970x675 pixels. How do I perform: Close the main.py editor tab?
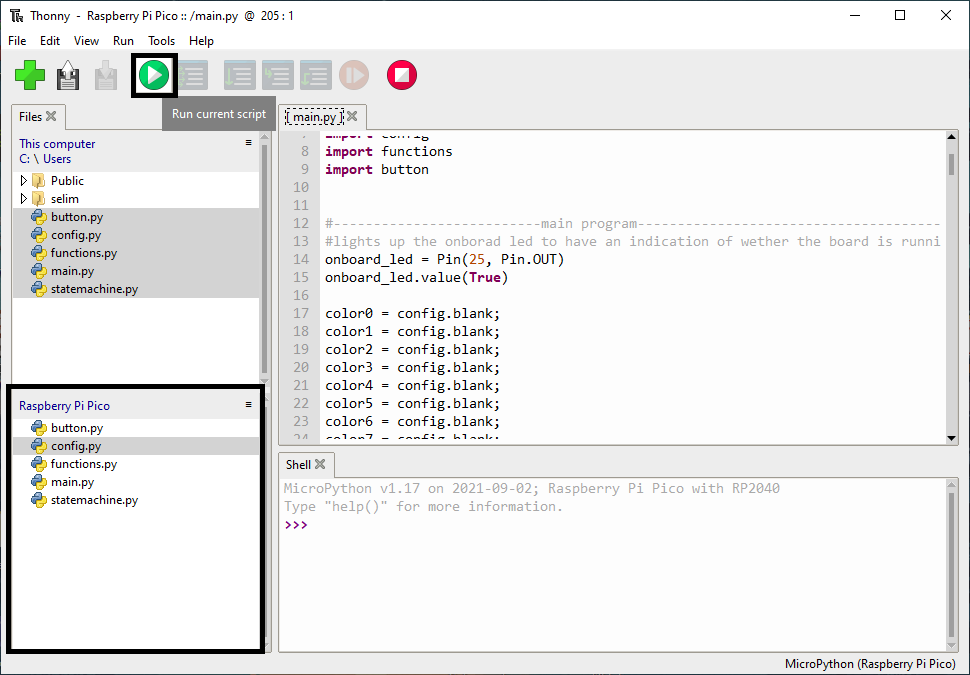point(352,116)
